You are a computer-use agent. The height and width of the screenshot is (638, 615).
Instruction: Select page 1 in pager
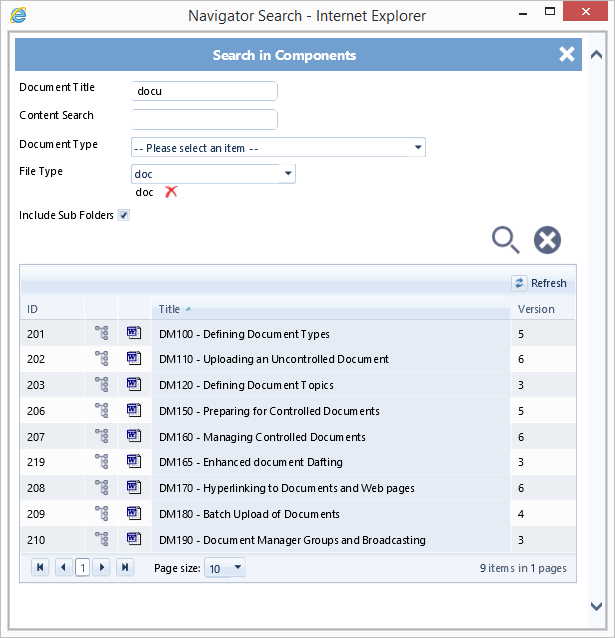pos(83,568)
